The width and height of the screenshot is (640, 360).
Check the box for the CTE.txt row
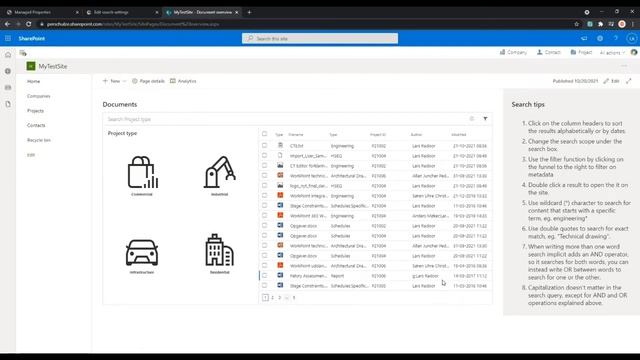click(x=264, y=145)
